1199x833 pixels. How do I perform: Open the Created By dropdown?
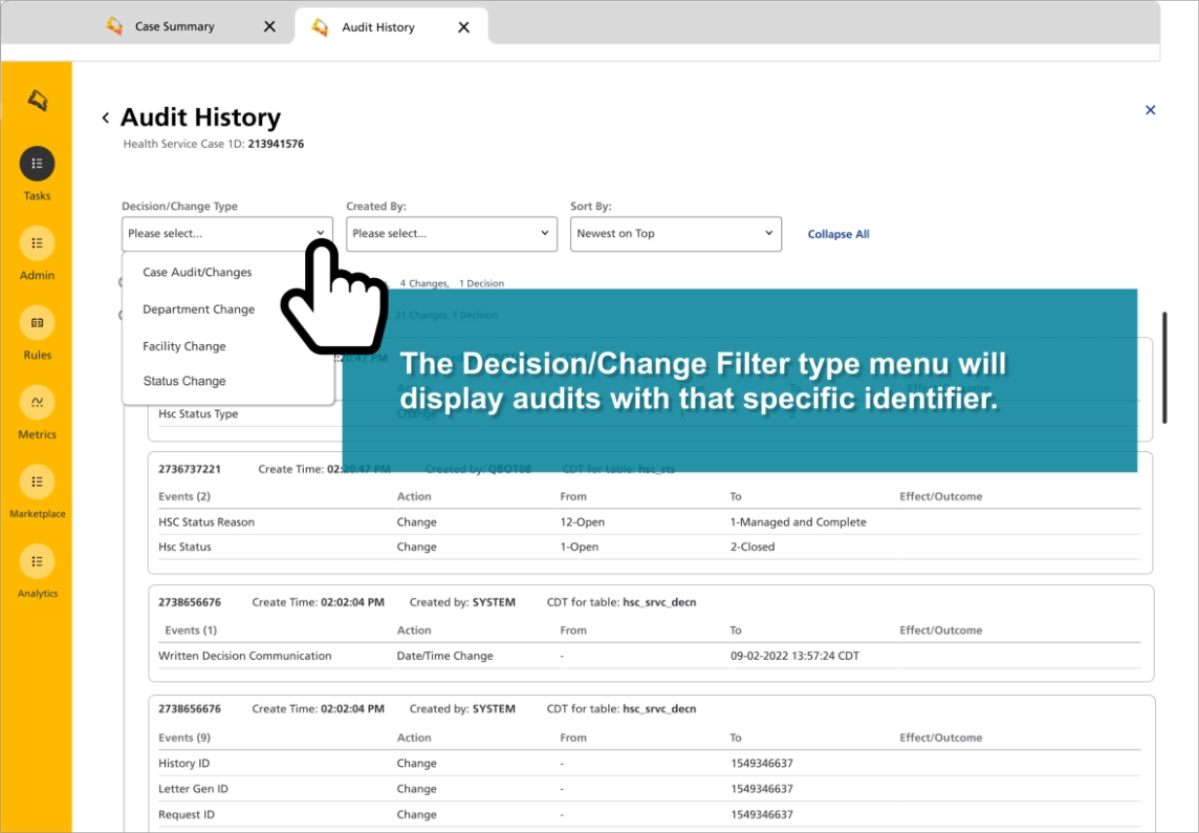tap(450, 234)
